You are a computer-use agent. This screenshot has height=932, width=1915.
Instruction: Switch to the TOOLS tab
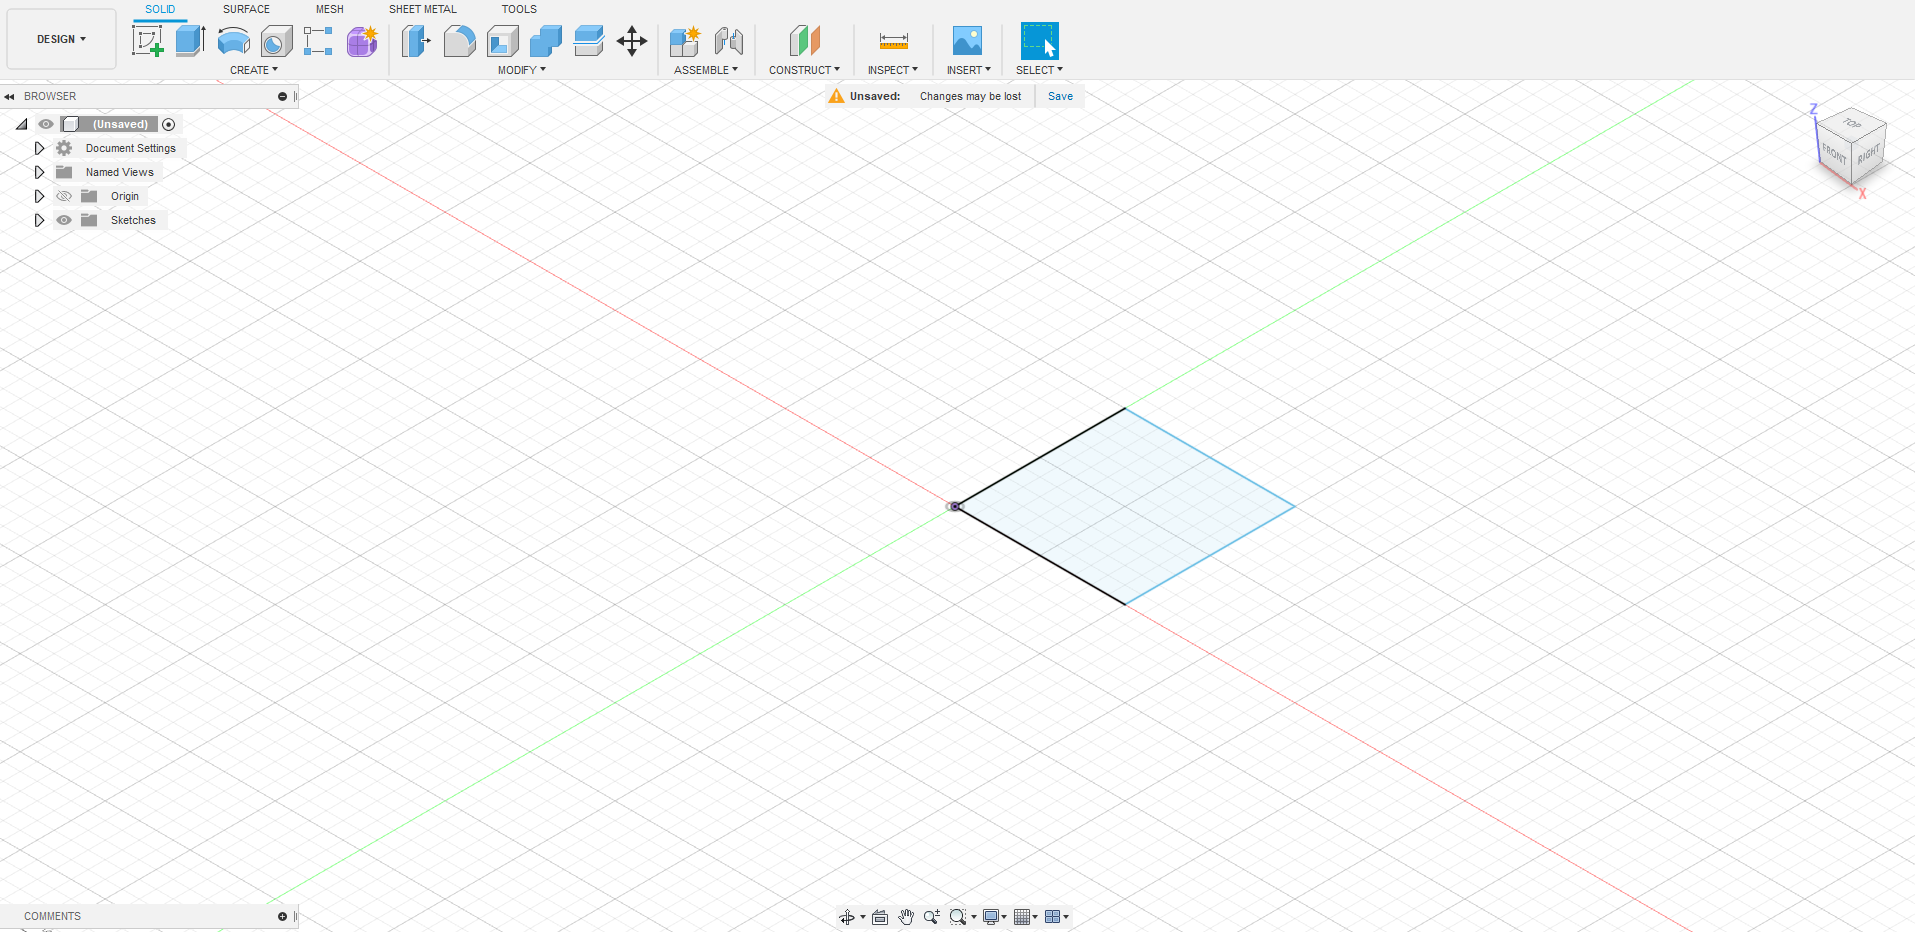tap(519, 9)
